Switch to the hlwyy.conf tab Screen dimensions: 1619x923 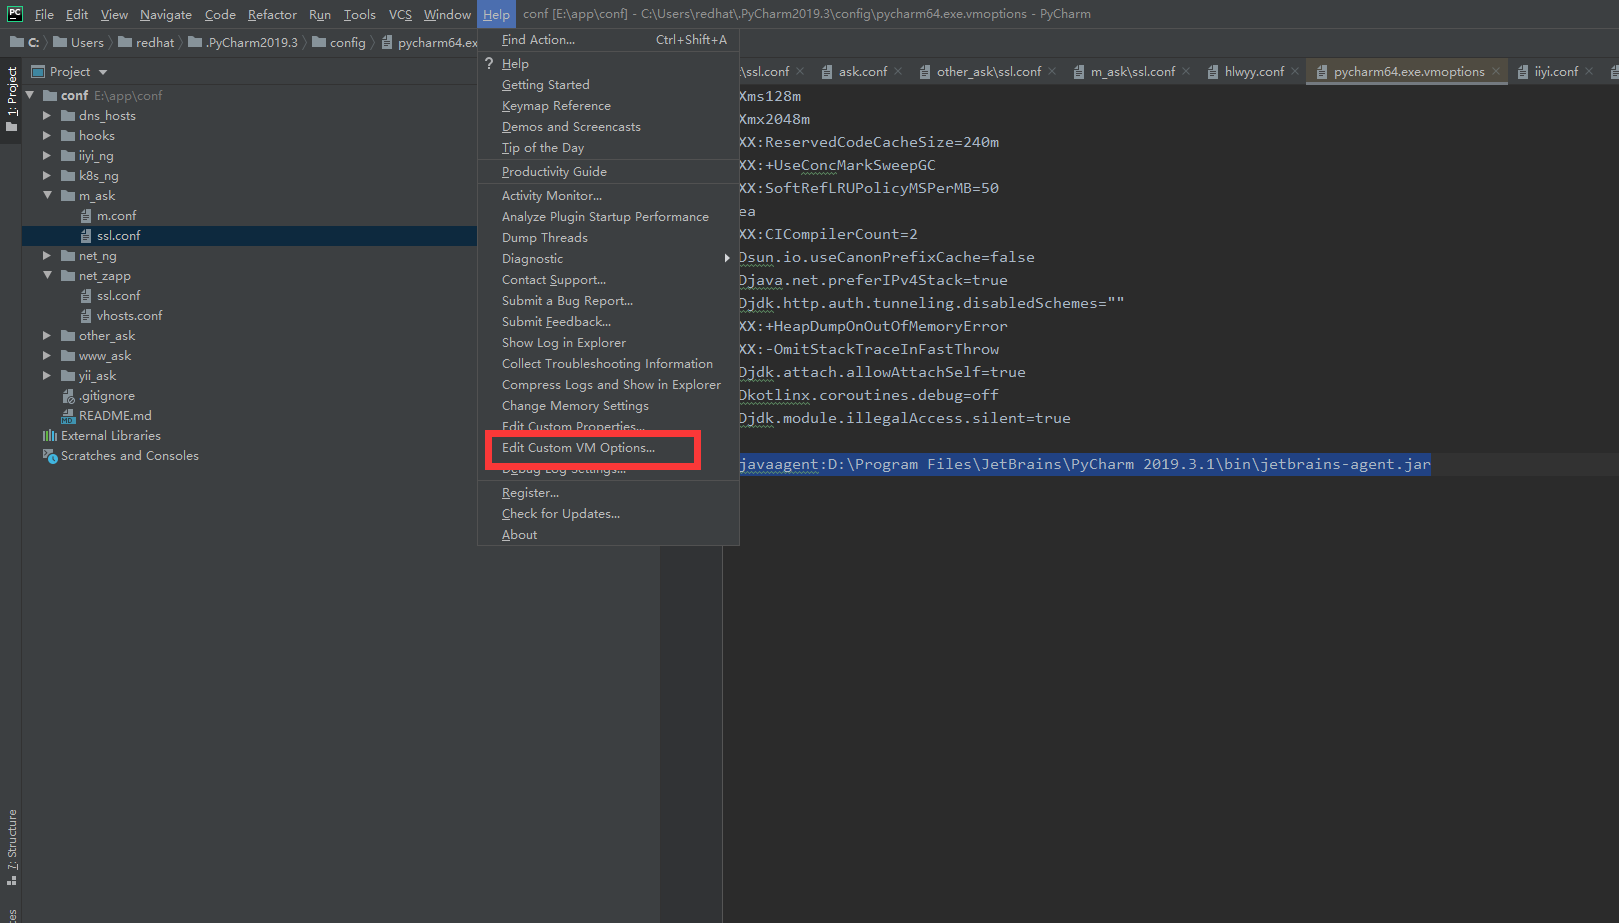(1253, 72)
